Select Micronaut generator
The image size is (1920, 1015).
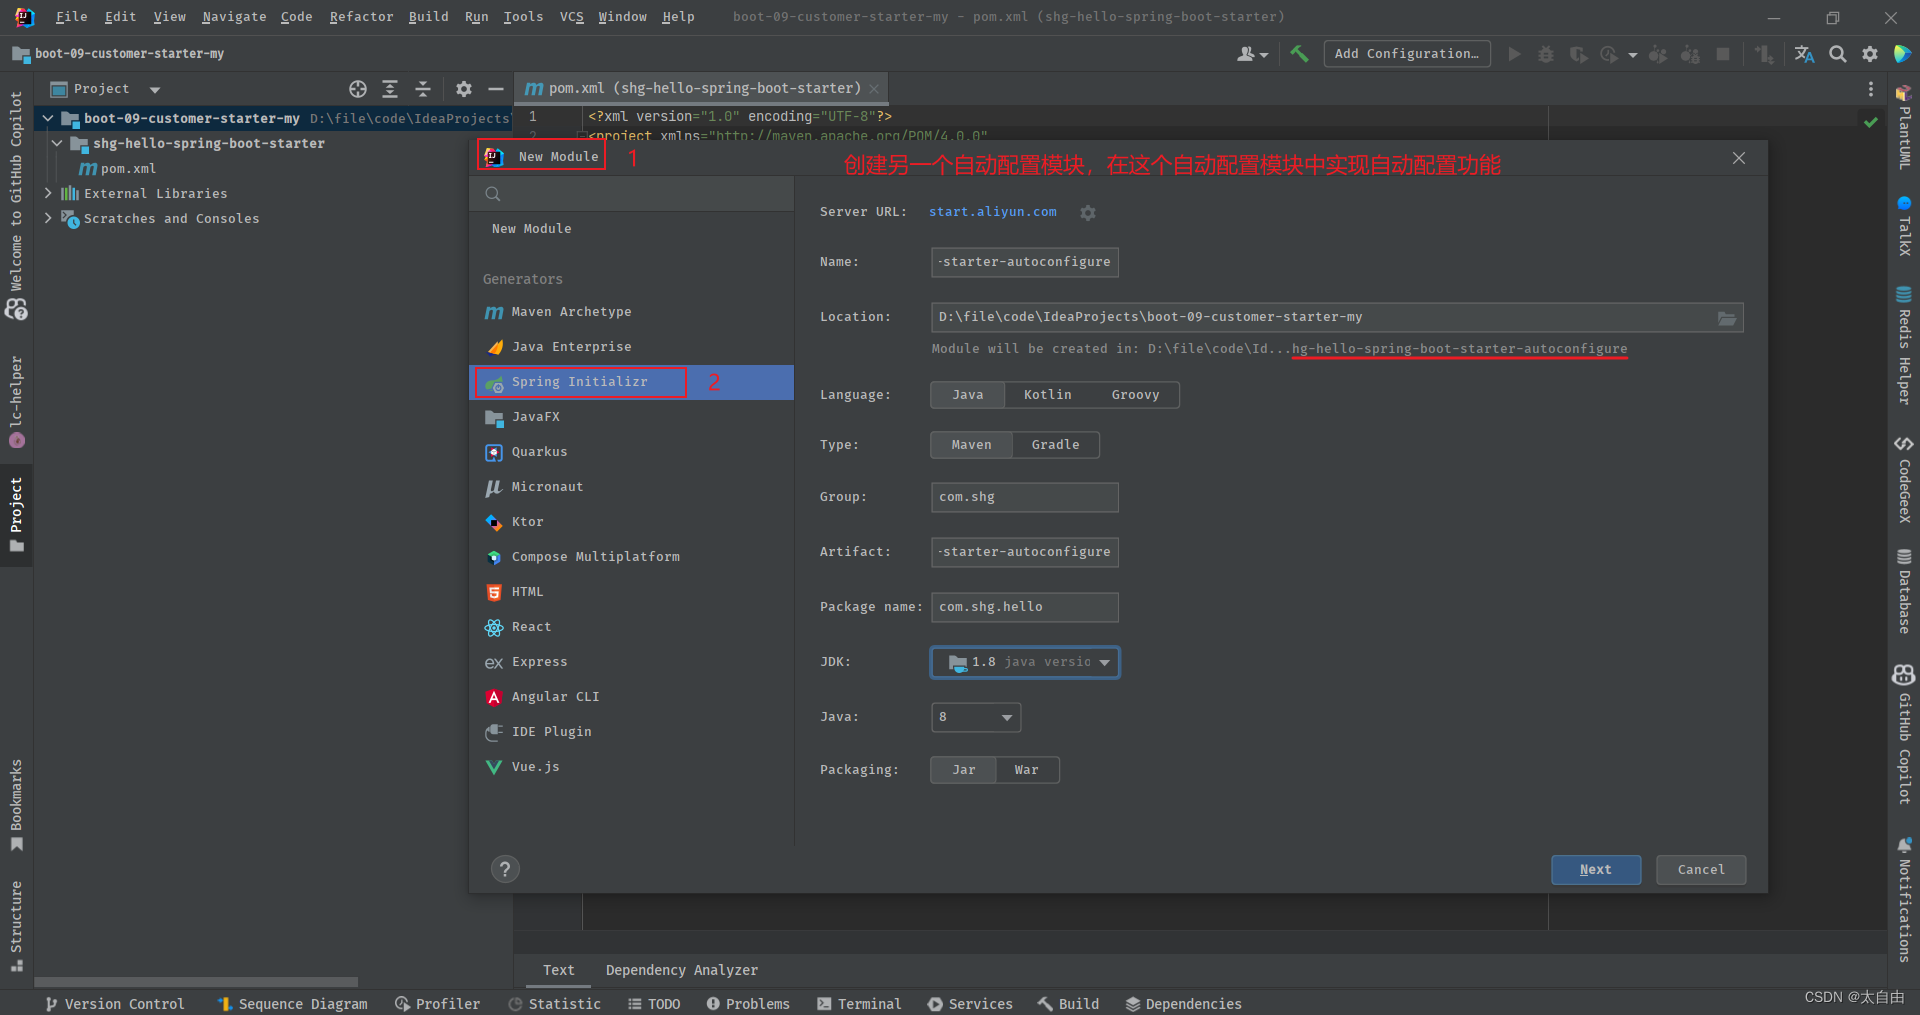coord(631,488)
